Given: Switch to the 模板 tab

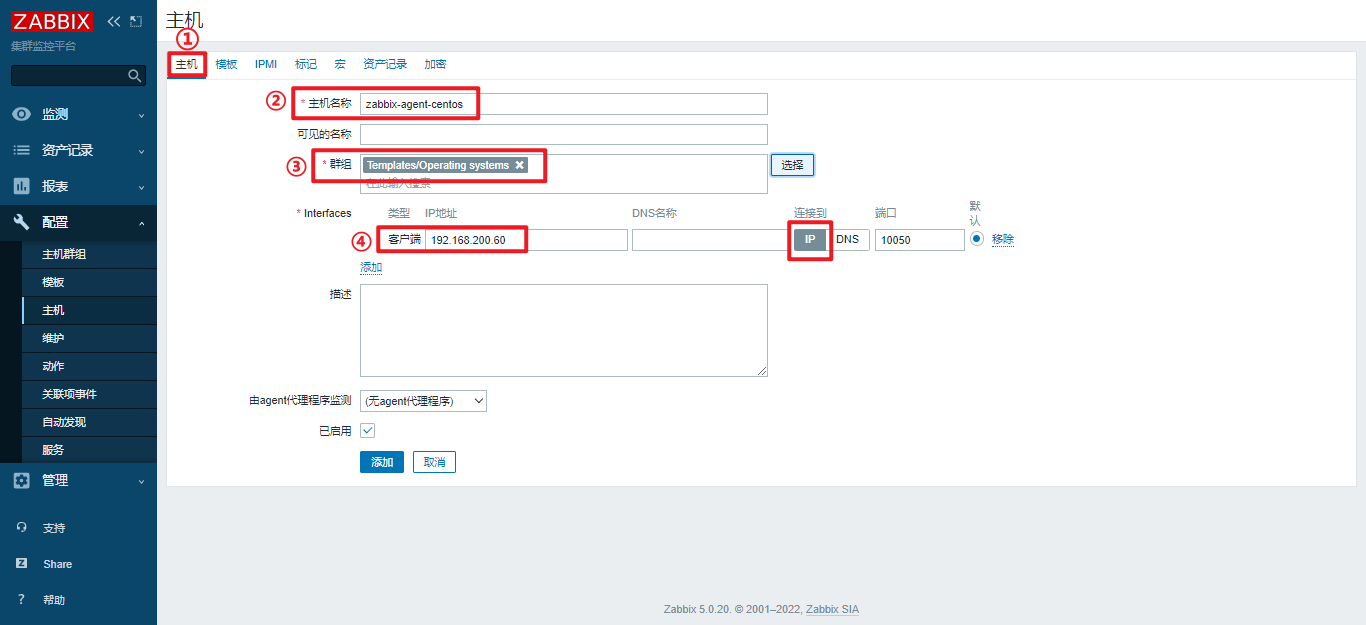Looking at the screenshot, I should point(227,64).
